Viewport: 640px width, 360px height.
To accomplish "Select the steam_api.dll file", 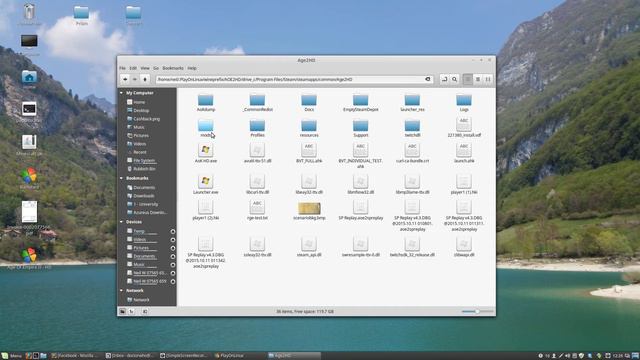I will click(x=309, y=247).
